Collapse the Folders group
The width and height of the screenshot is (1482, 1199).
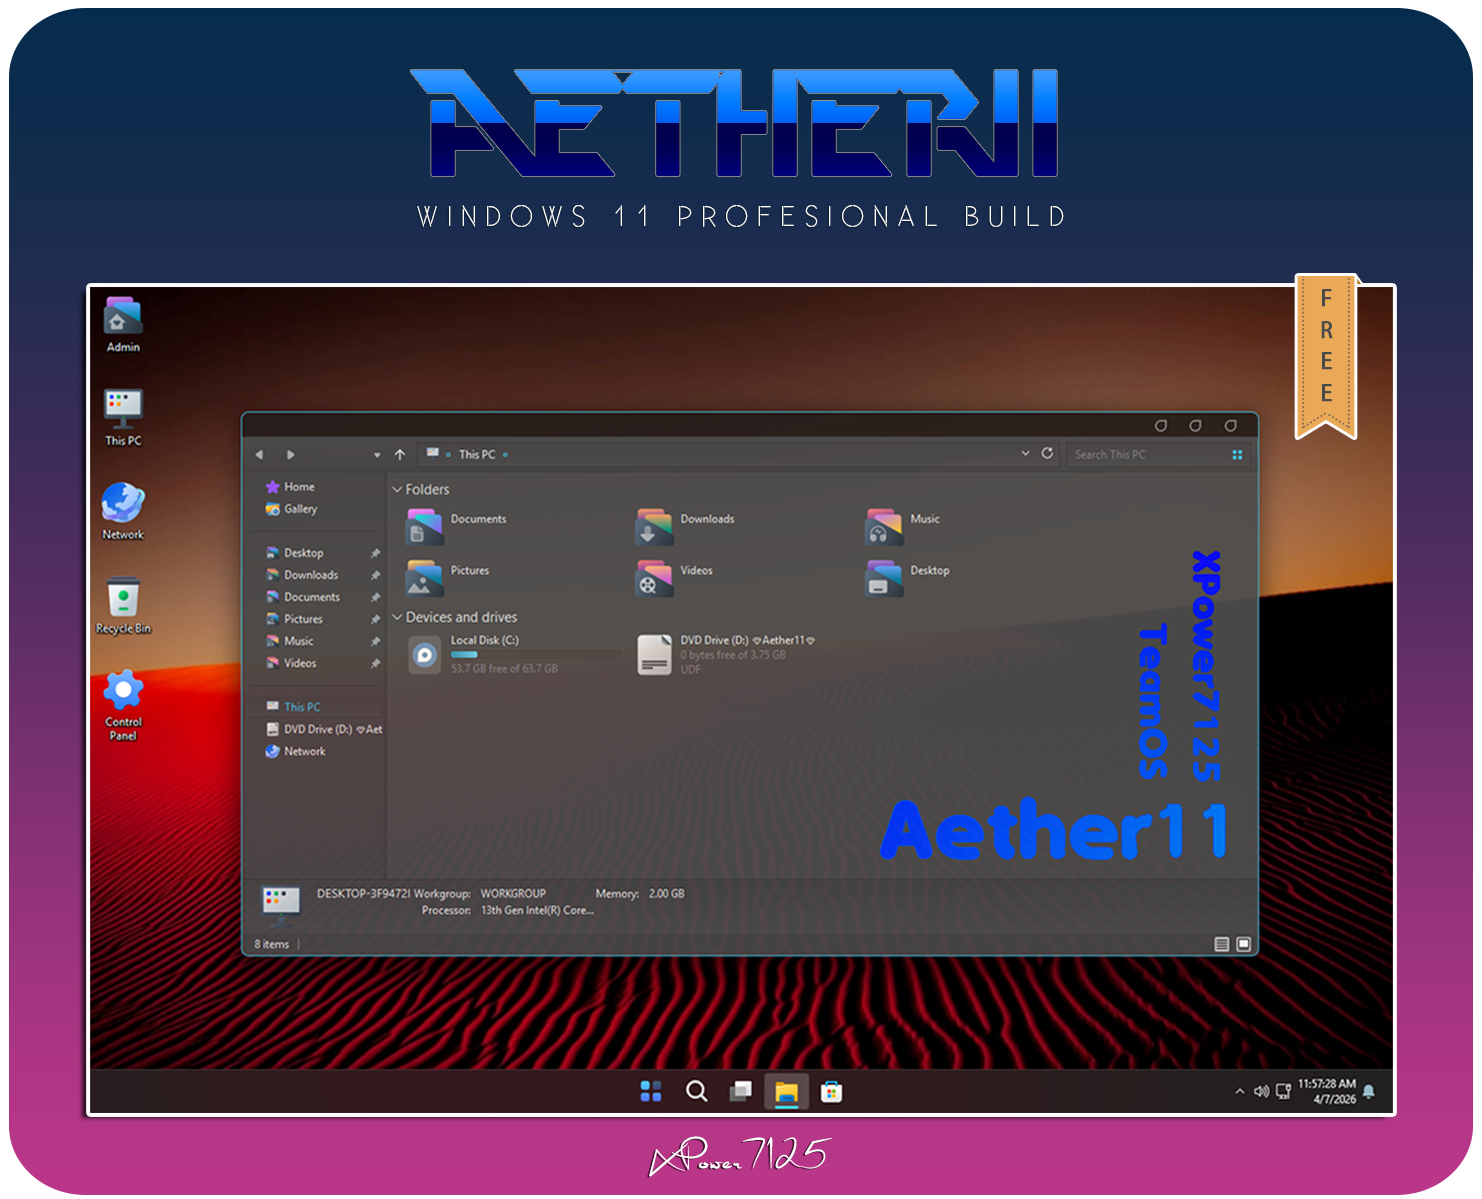pos(397,490)
